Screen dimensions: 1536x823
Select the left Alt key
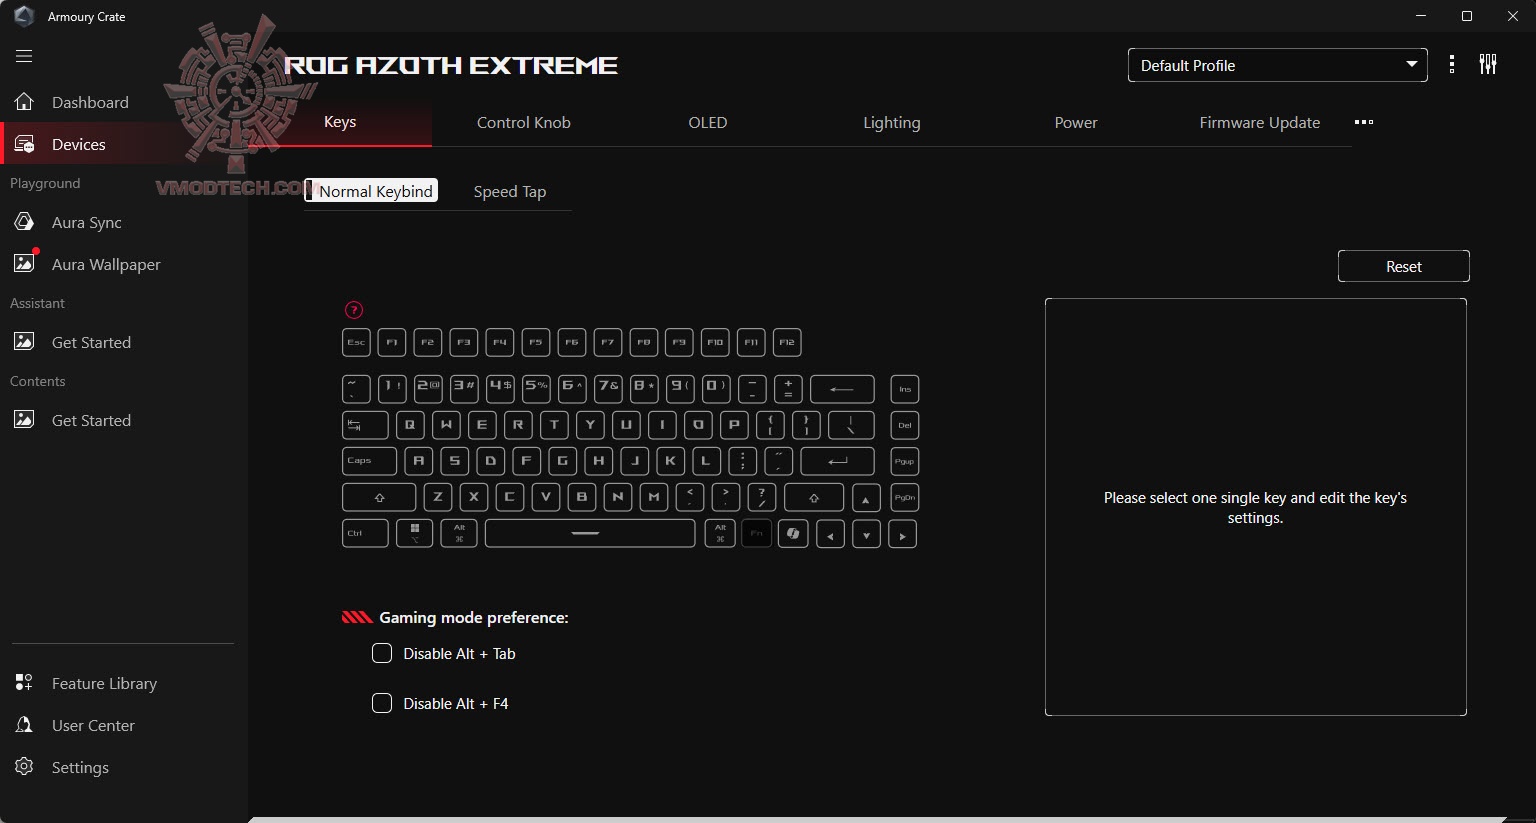coord(459,533)
